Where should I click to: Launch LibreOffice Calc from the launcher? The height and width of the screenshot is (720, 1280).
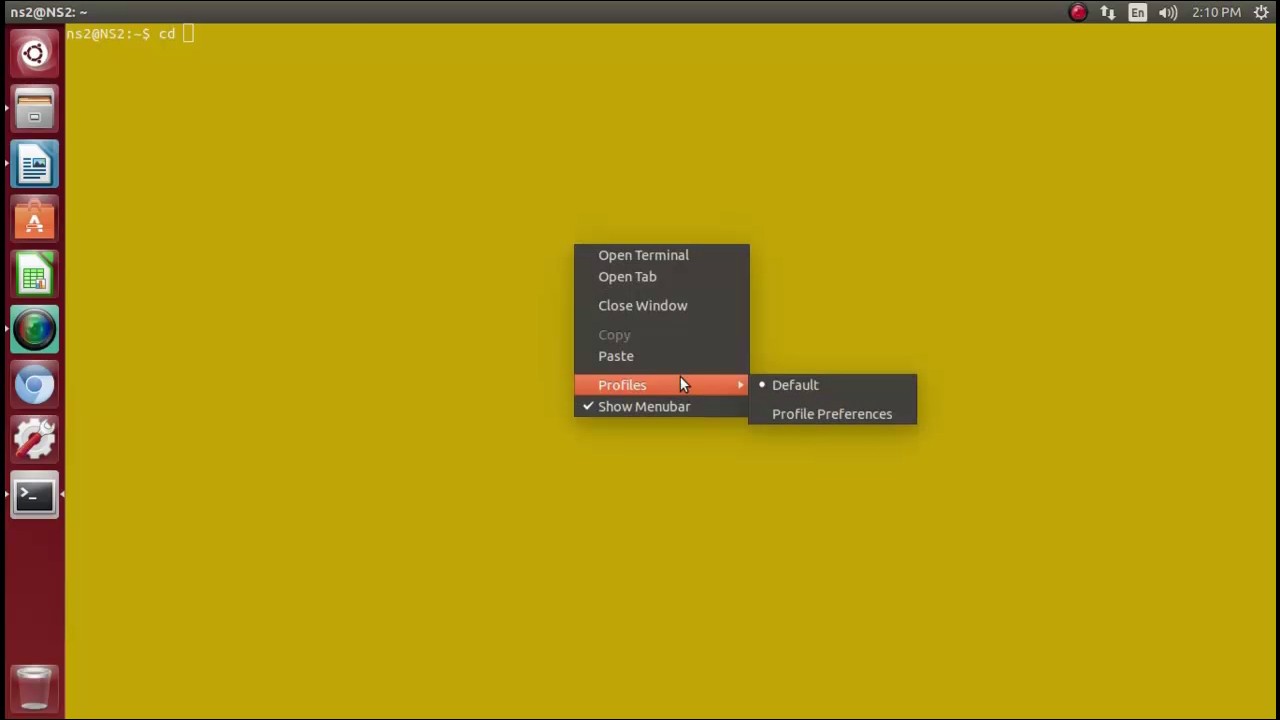34,275
